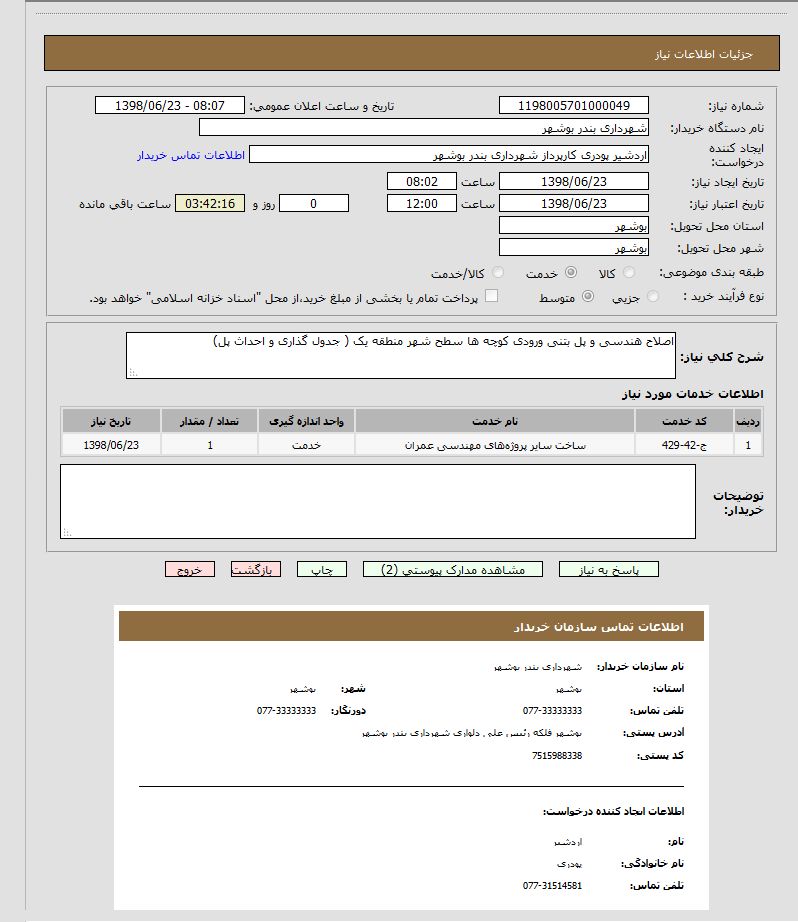Select the خدمت radio option
Viewport: 798px width, 922px height.
570,273
